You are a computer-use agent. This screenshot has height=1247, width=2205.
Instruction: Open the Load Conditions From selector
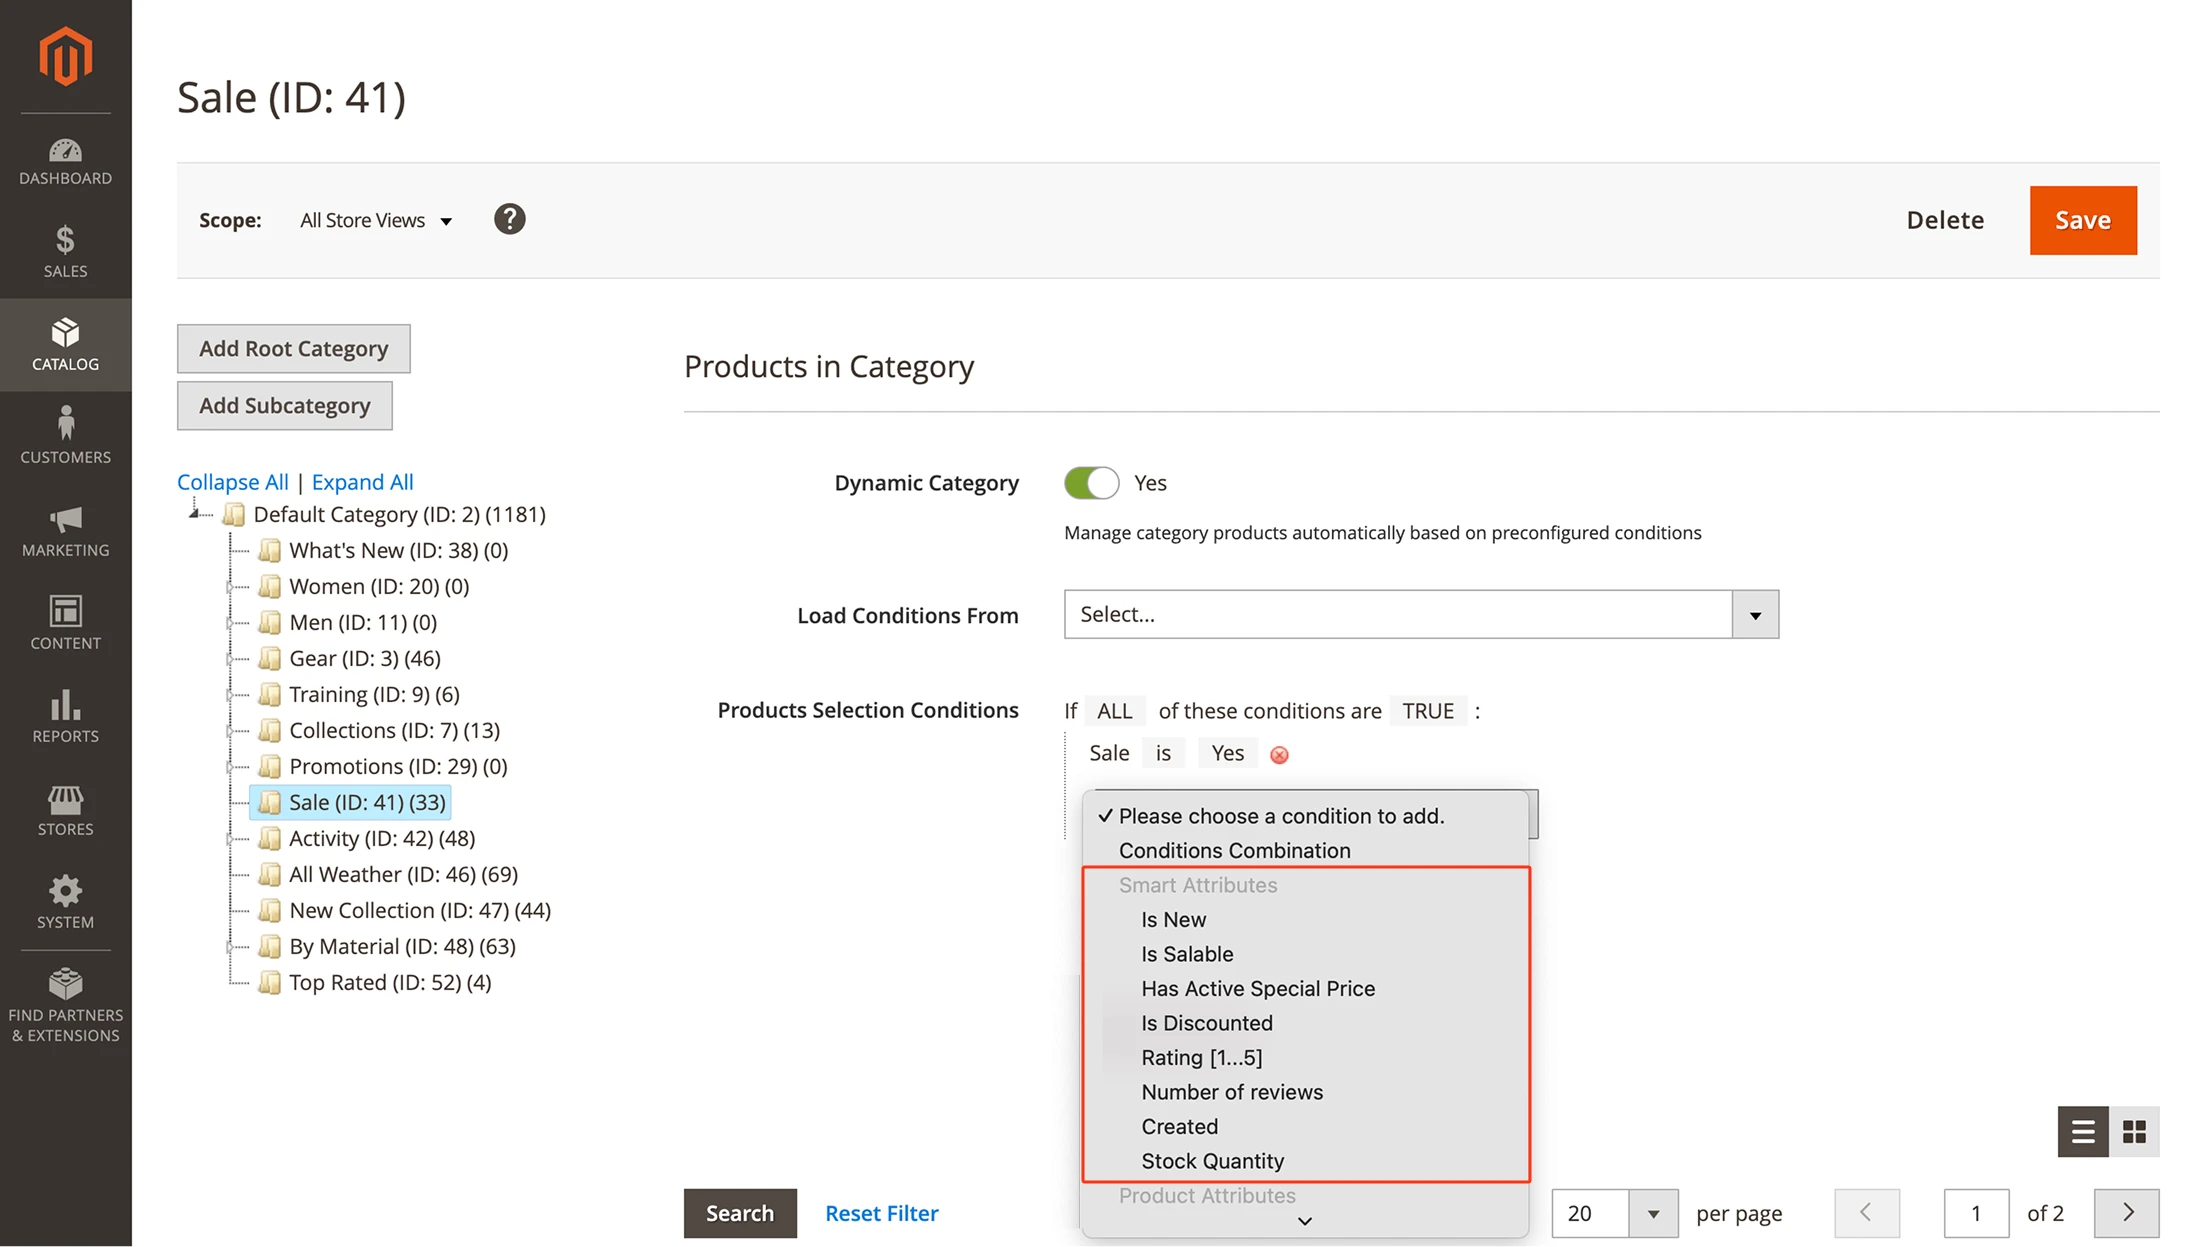click(1420, 614)
